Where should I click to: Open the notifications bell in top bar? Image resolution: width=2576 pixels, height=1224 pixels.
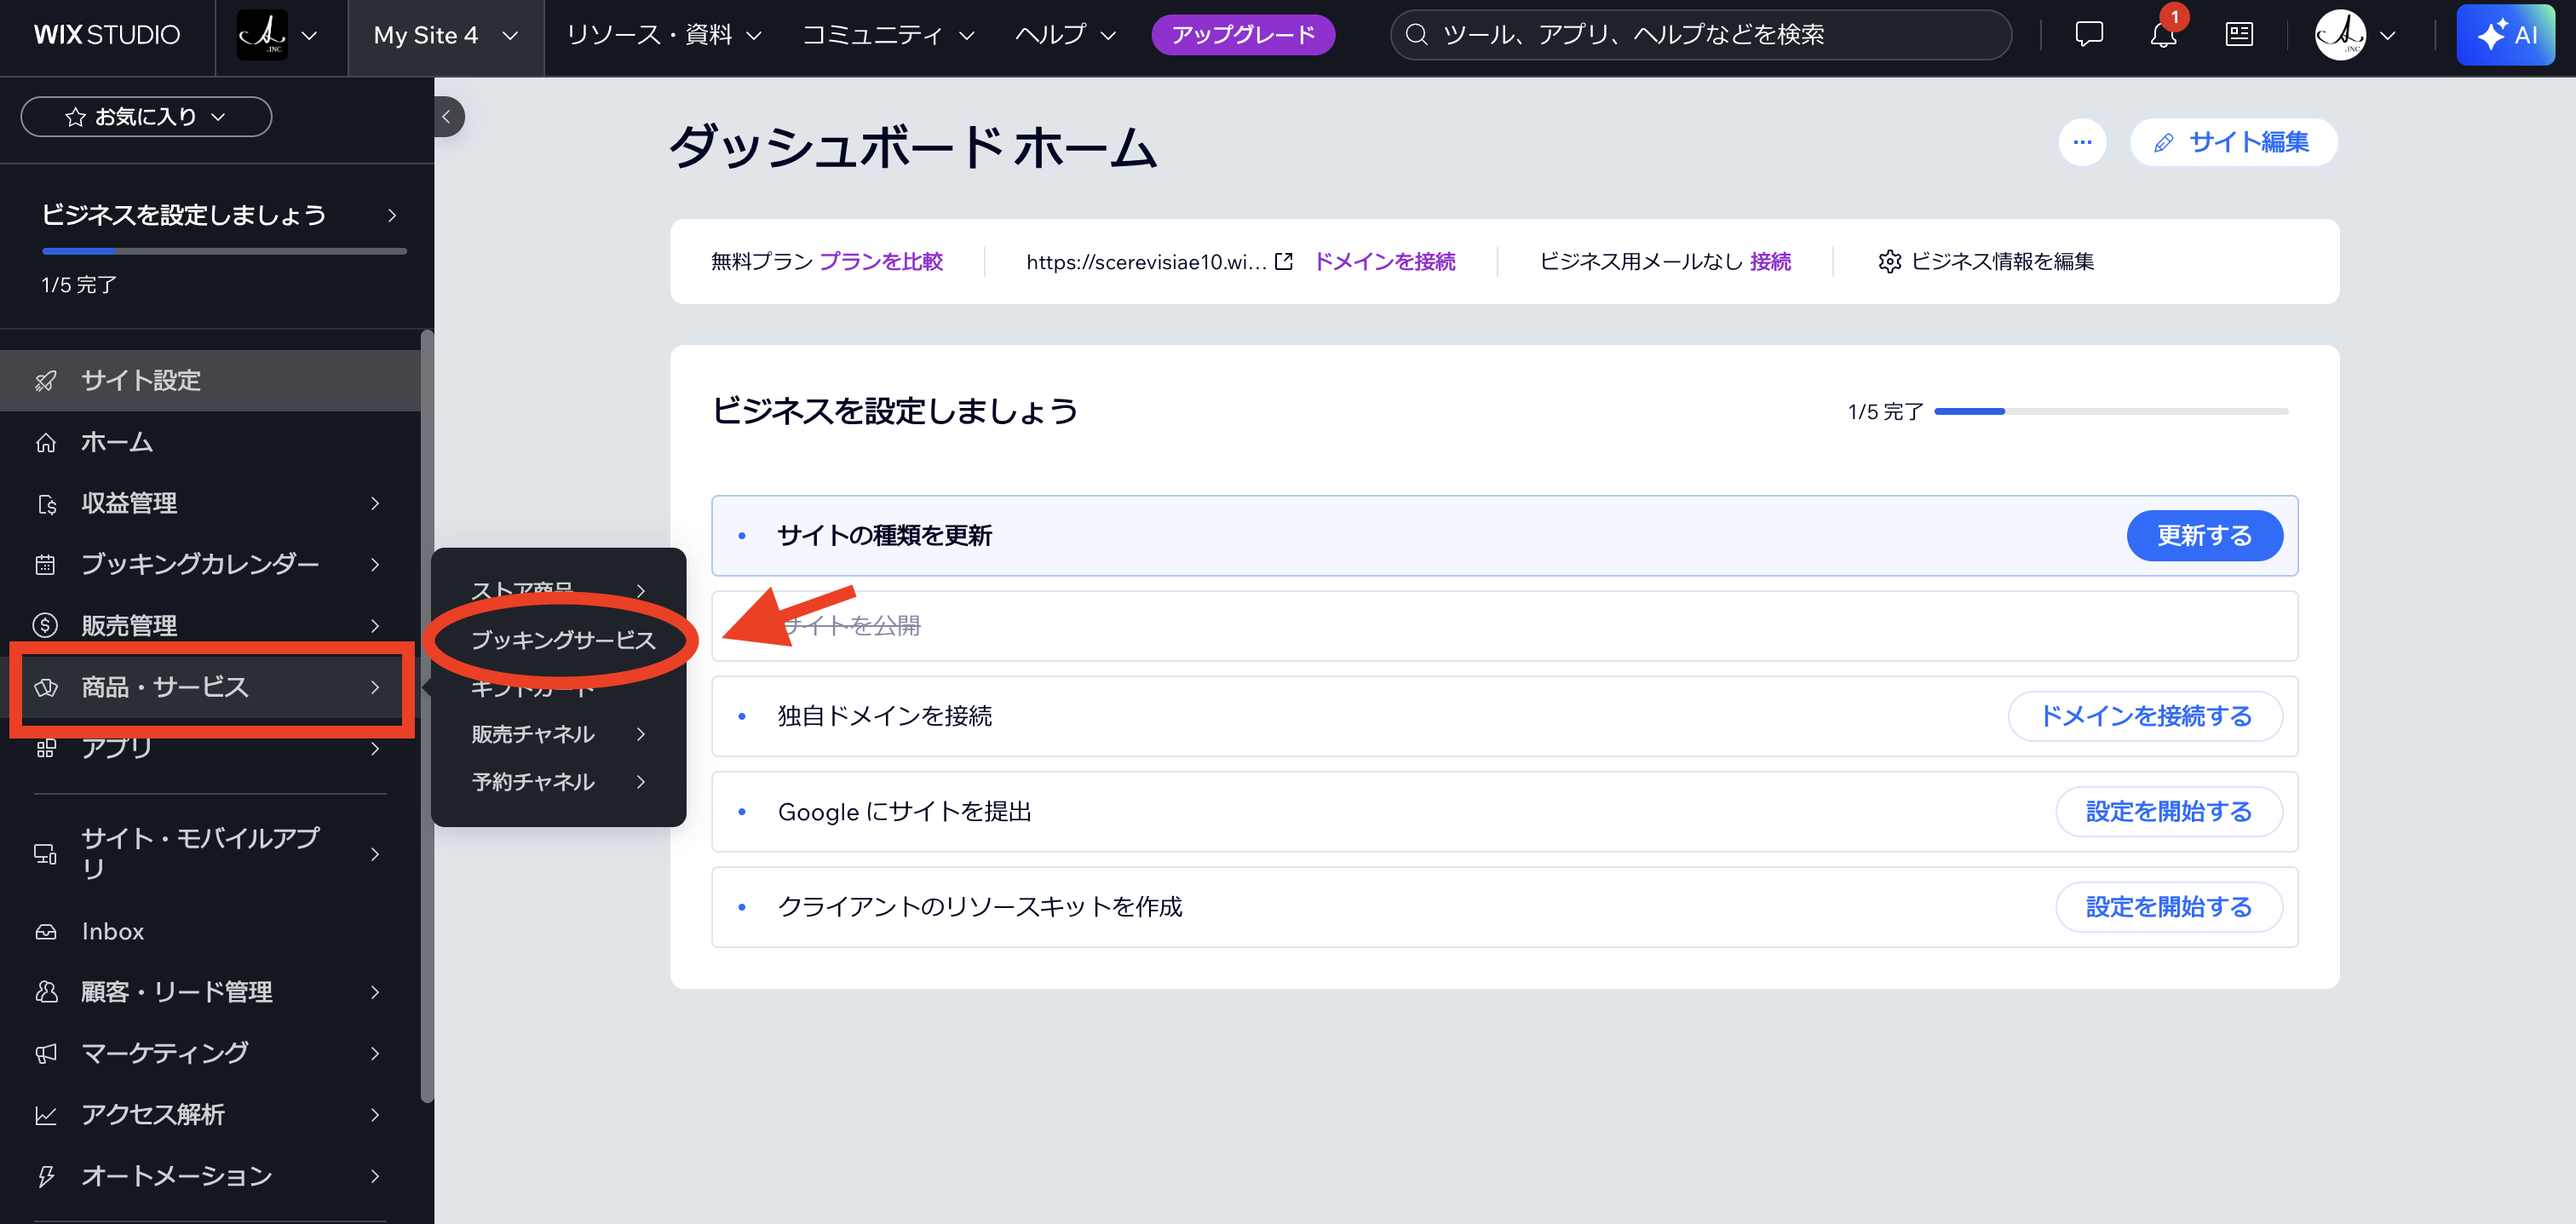point(2162,35)
